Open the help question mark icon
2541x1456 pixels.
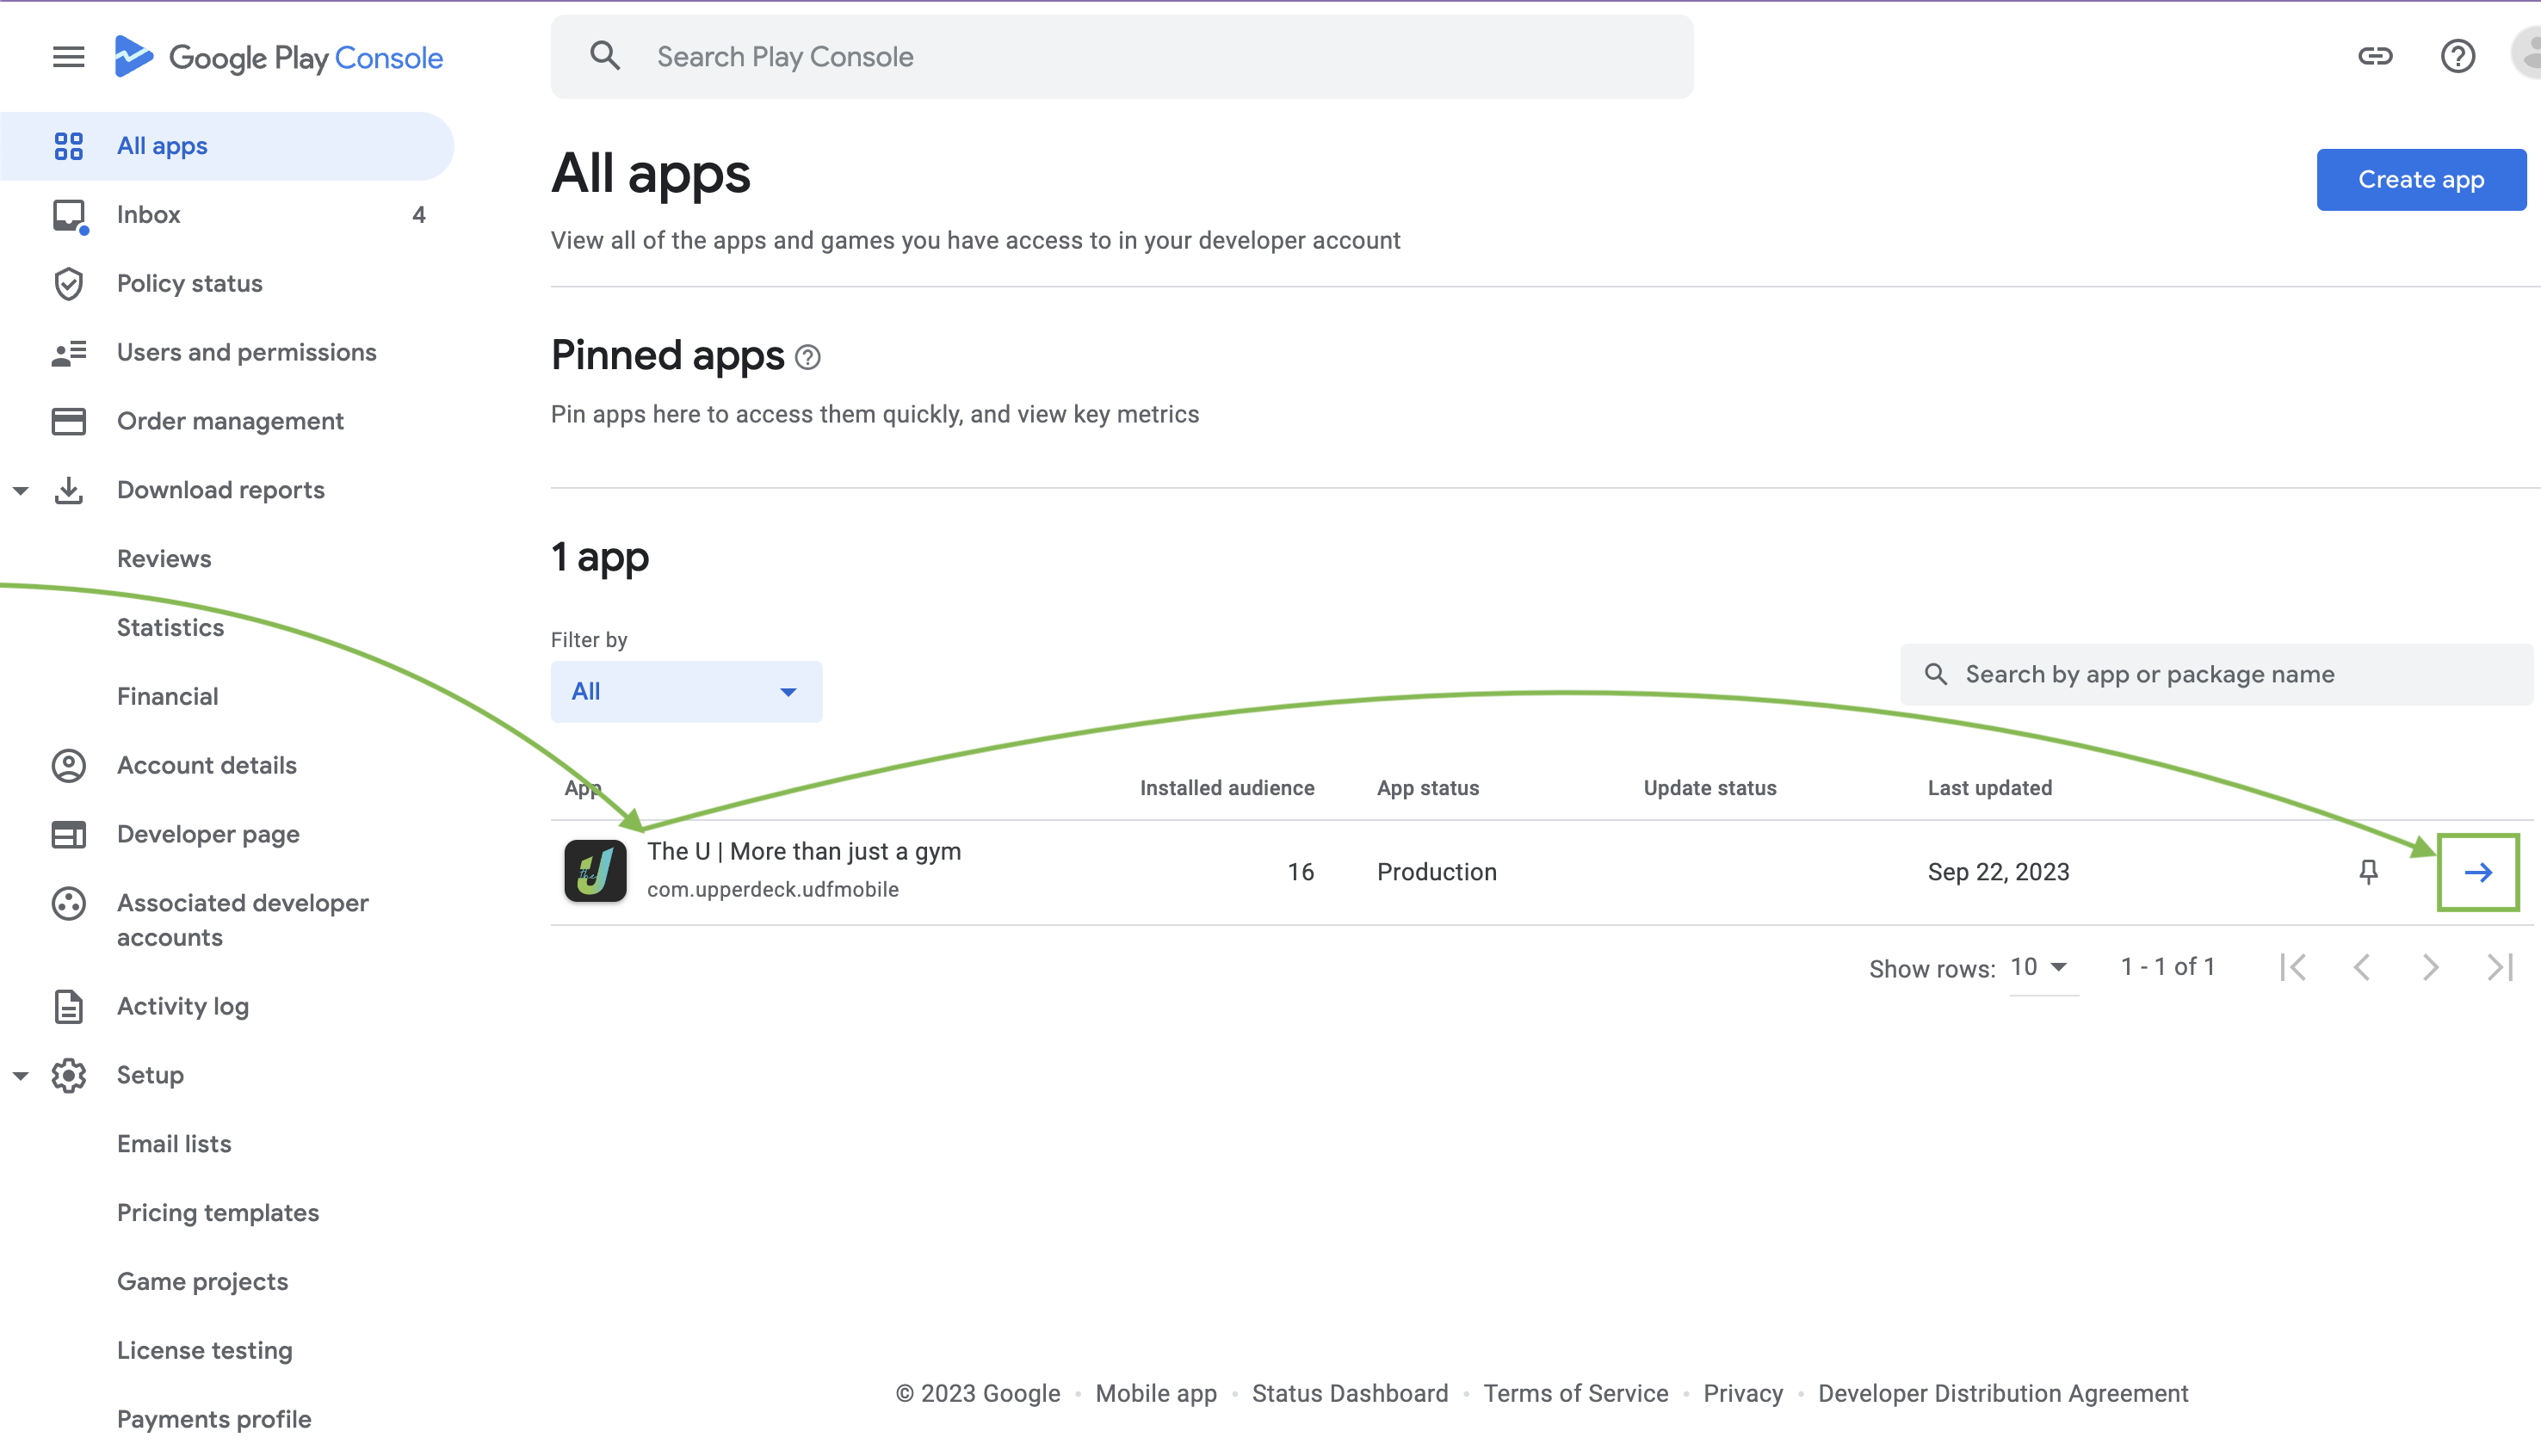click(x=2457, y=56)
